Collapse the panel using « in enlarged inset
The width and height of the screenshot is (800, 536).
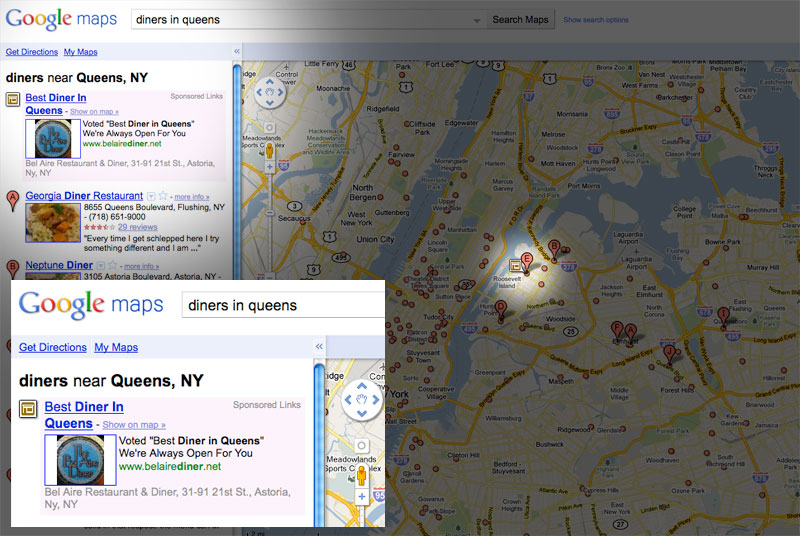pos(319,347)
